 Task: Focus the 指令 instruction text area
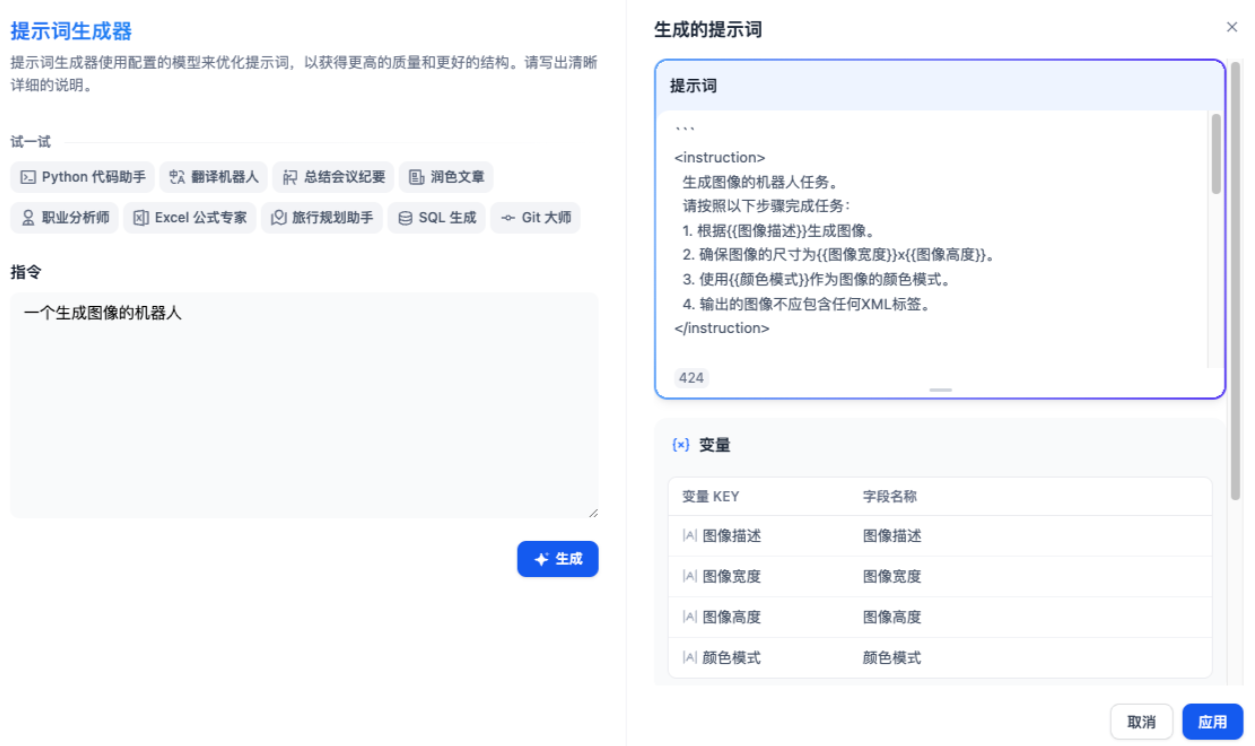pos(304,405)
